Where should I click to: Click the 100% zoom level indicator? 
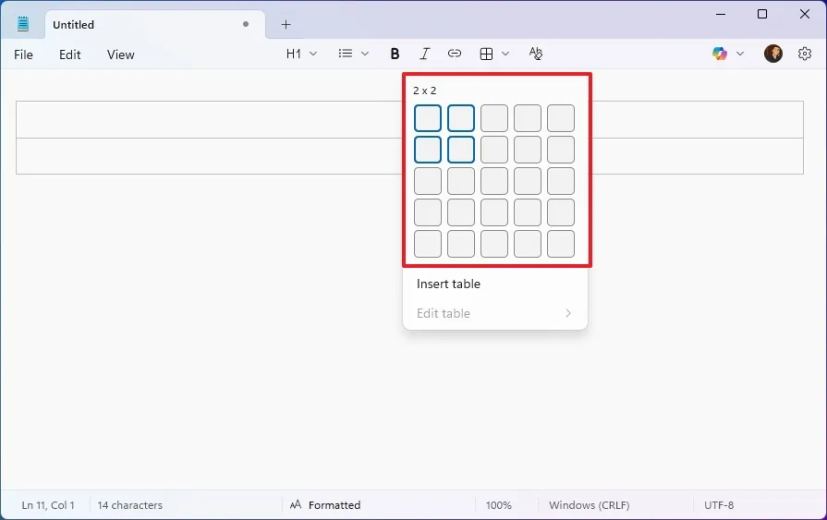(x=499, y=505)
